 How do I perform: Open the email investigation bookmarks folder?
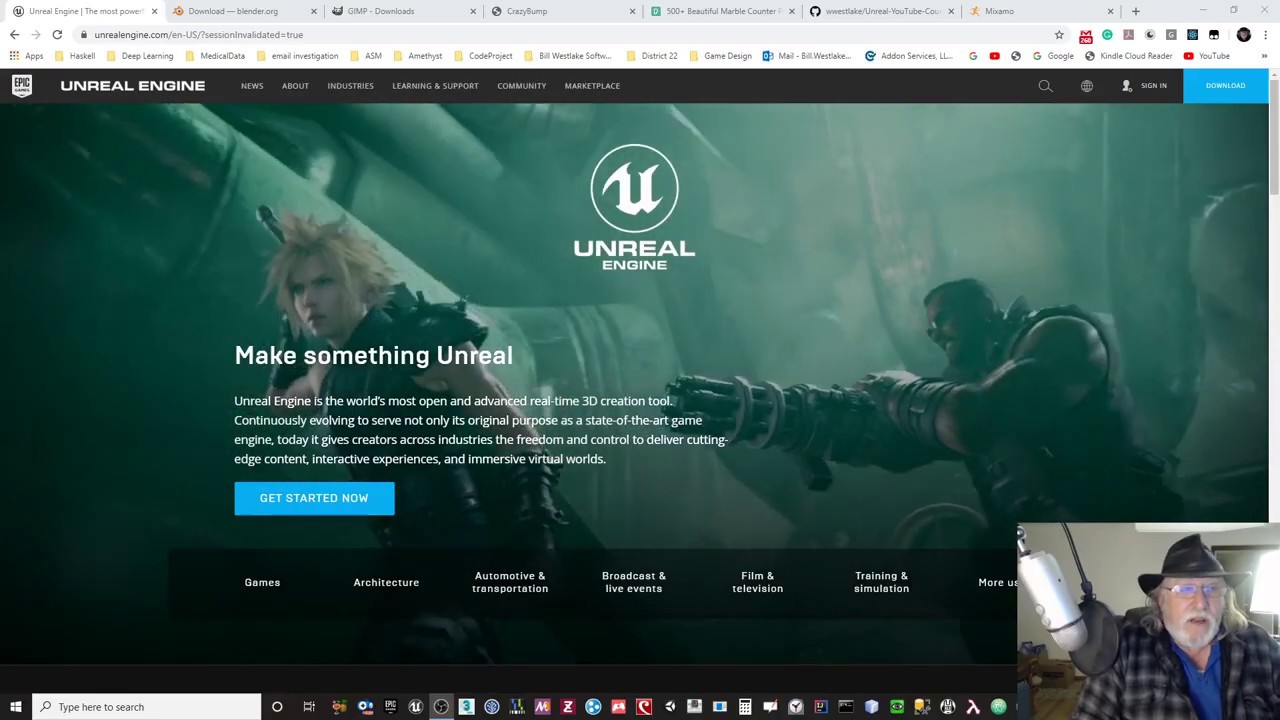coord(297,56)
